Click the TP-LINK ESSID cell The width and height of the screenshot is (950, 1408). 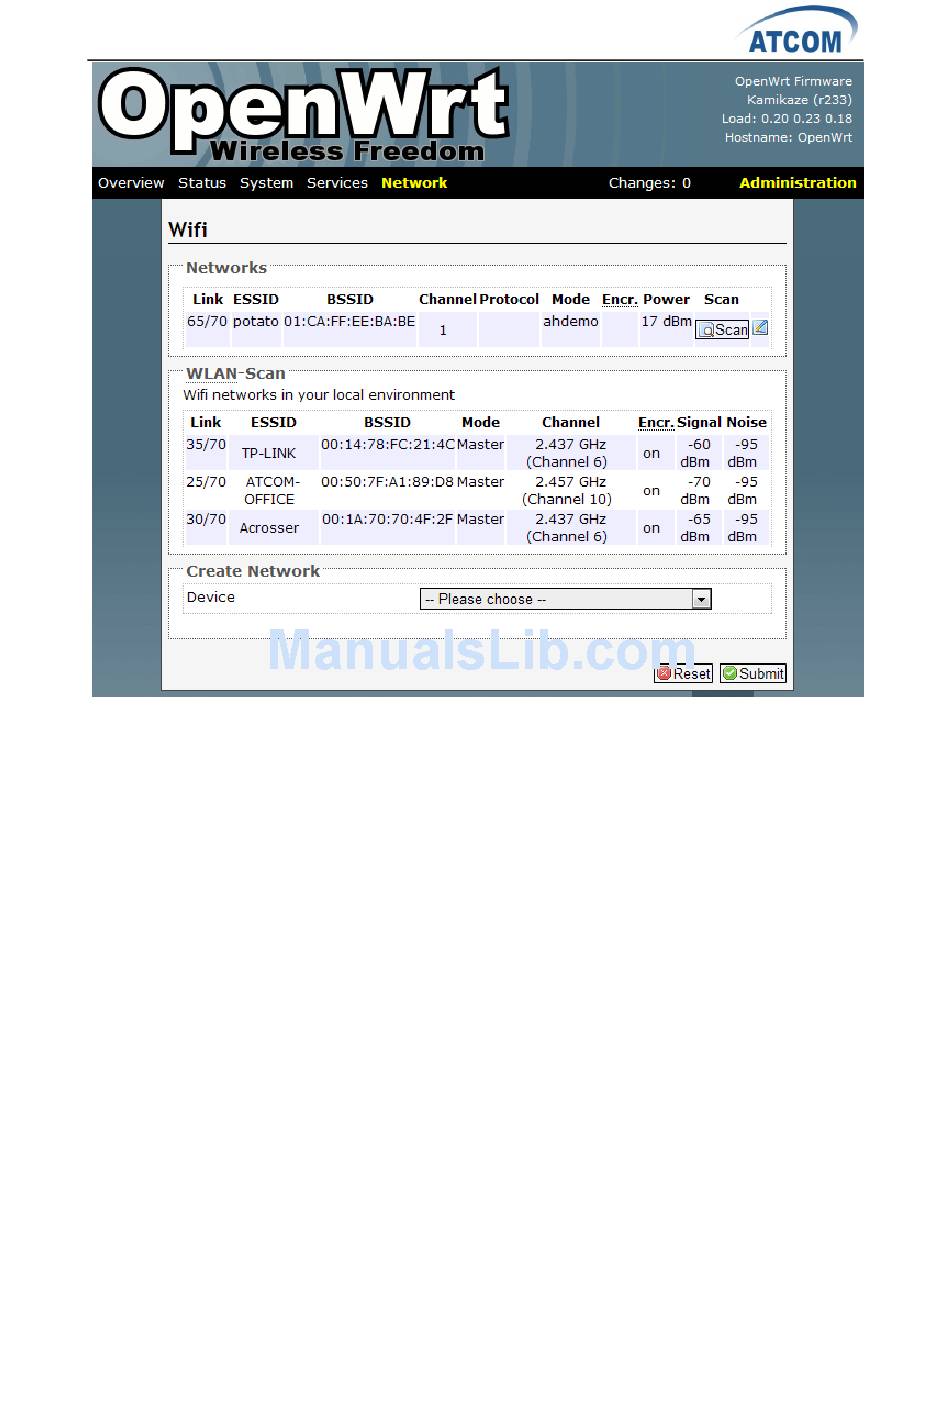click(269, 453)
